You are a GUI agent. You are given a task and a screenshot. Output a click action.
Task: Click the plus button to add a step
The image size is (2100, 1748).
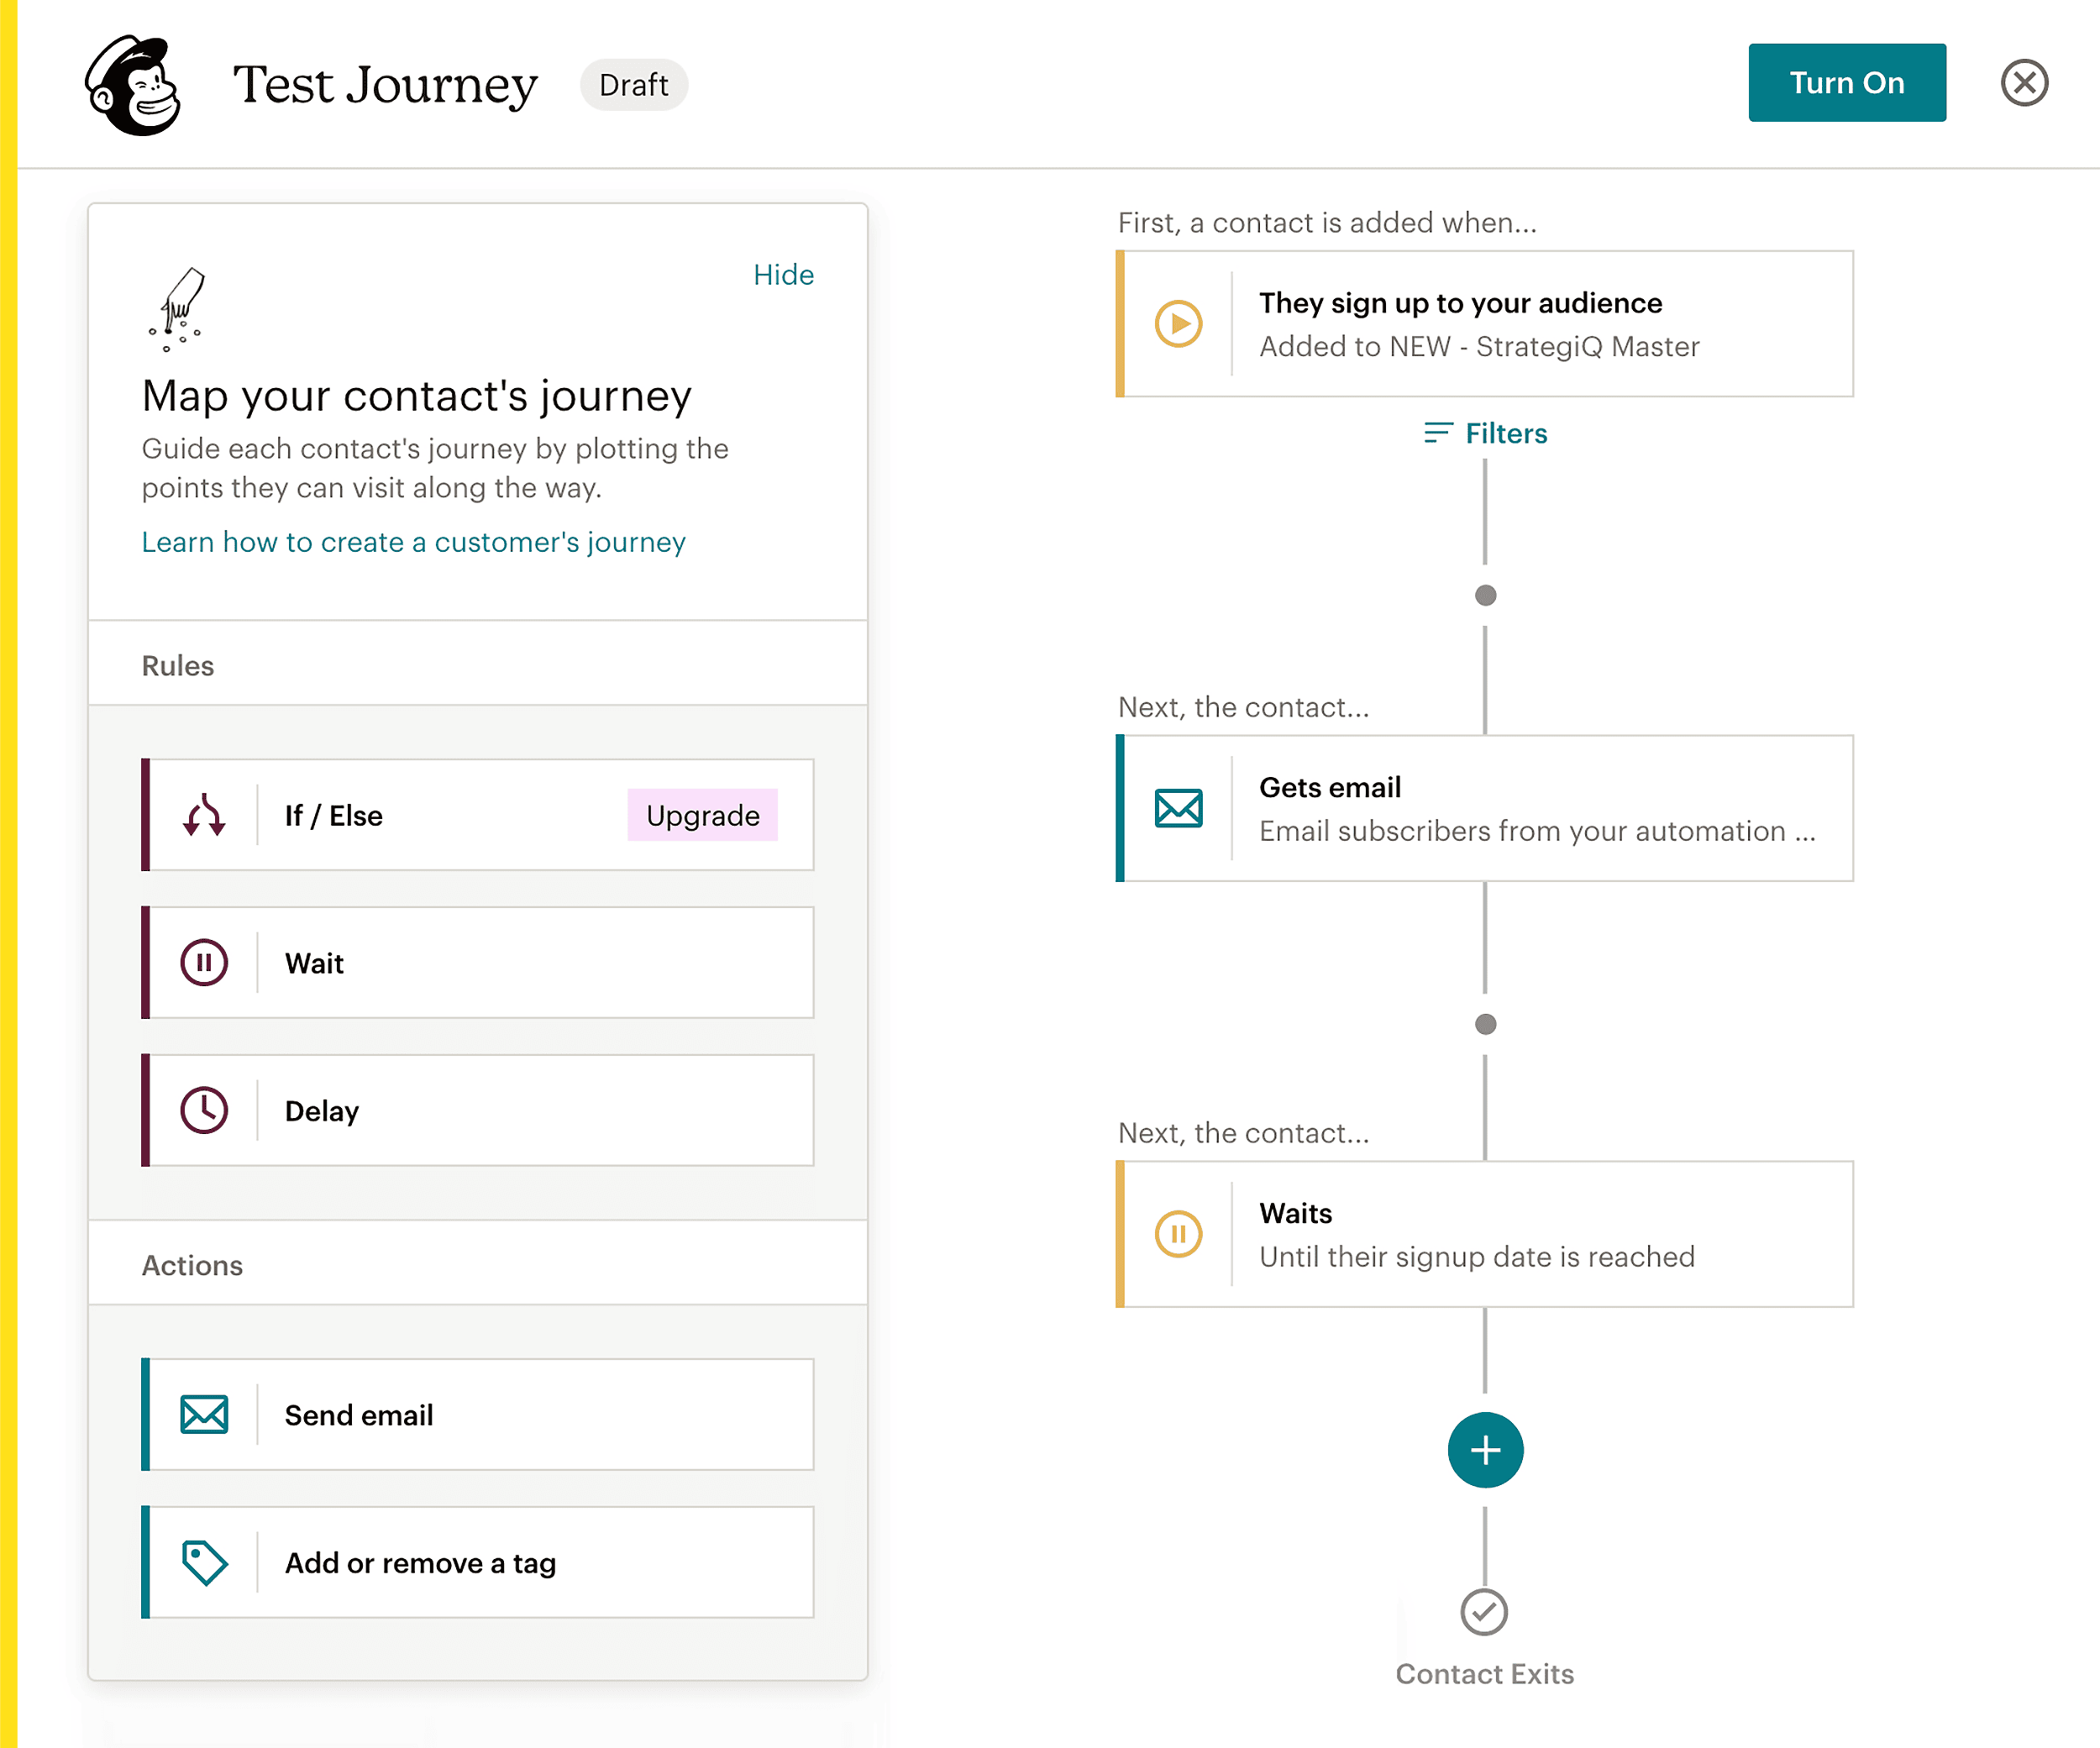[1484, 1450]
